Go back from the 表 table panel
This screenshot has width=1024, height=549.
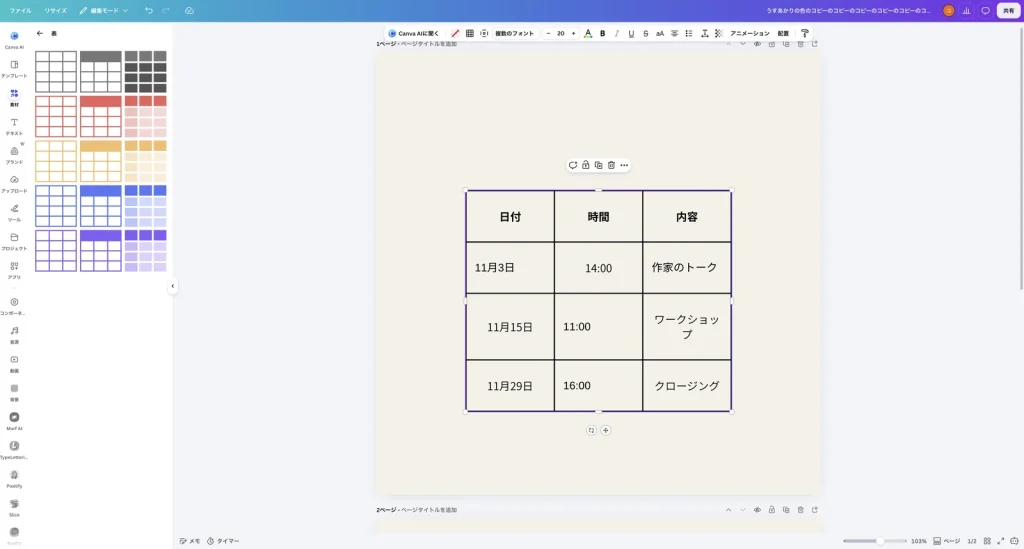coord(40,33)
